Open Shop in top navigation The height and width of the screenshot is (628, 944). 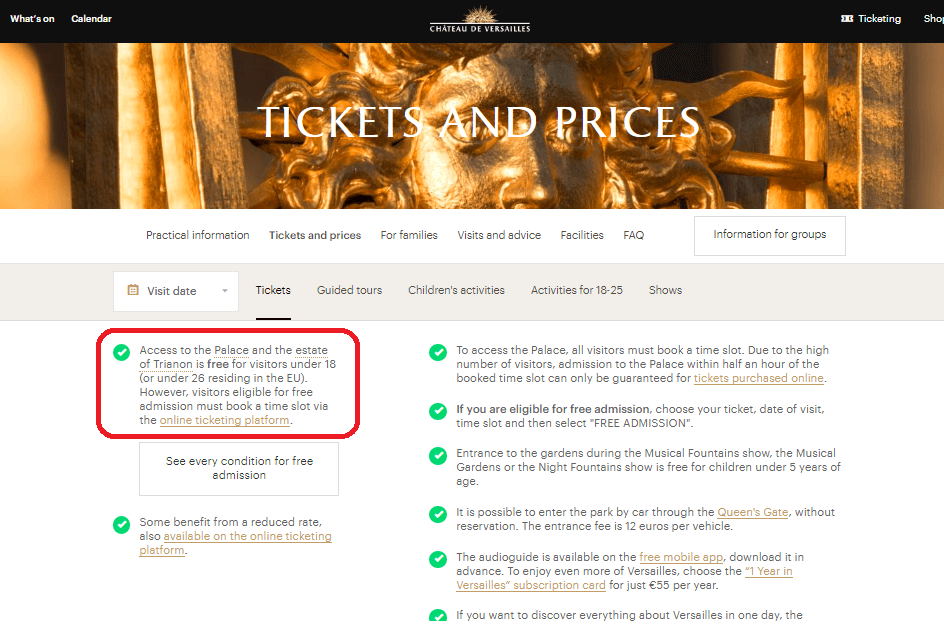coord(933,19)
